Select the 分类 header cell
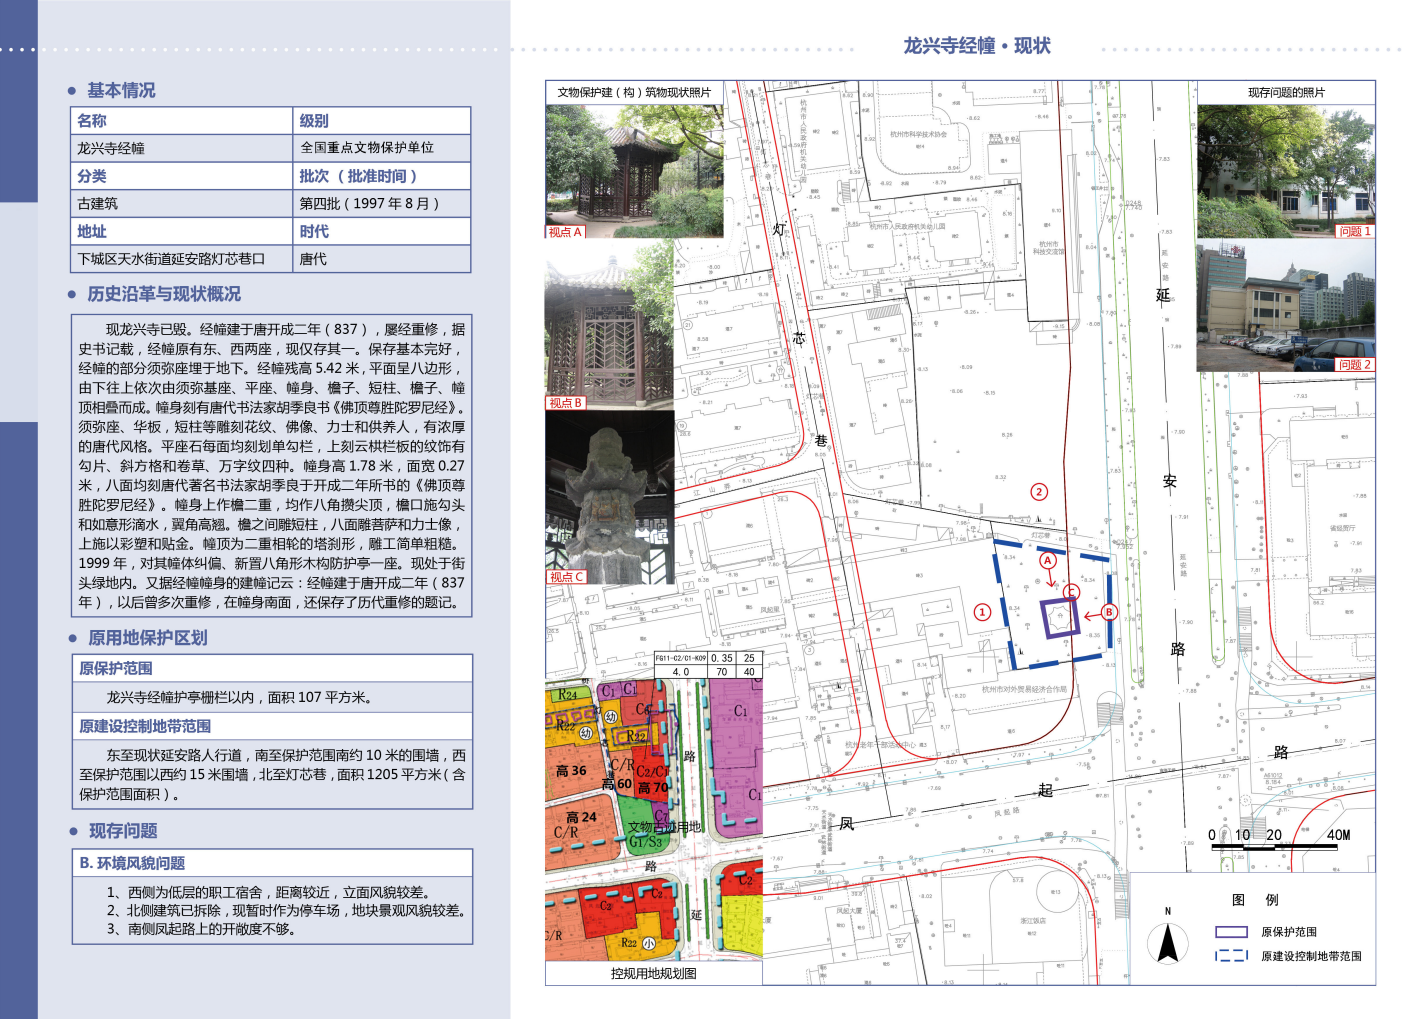The image size is (1402, 1019). click(182, 176)
